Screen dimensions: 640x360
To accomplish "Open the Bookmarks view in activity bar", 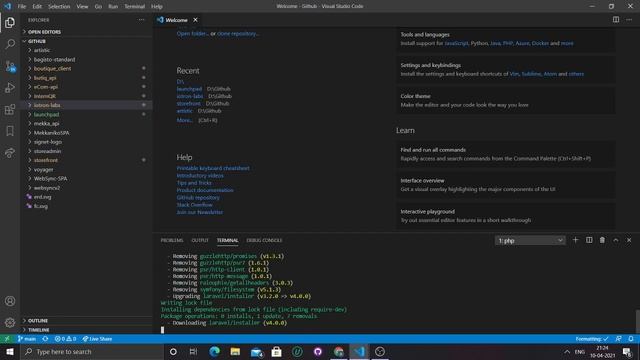I will pos(10,131).
